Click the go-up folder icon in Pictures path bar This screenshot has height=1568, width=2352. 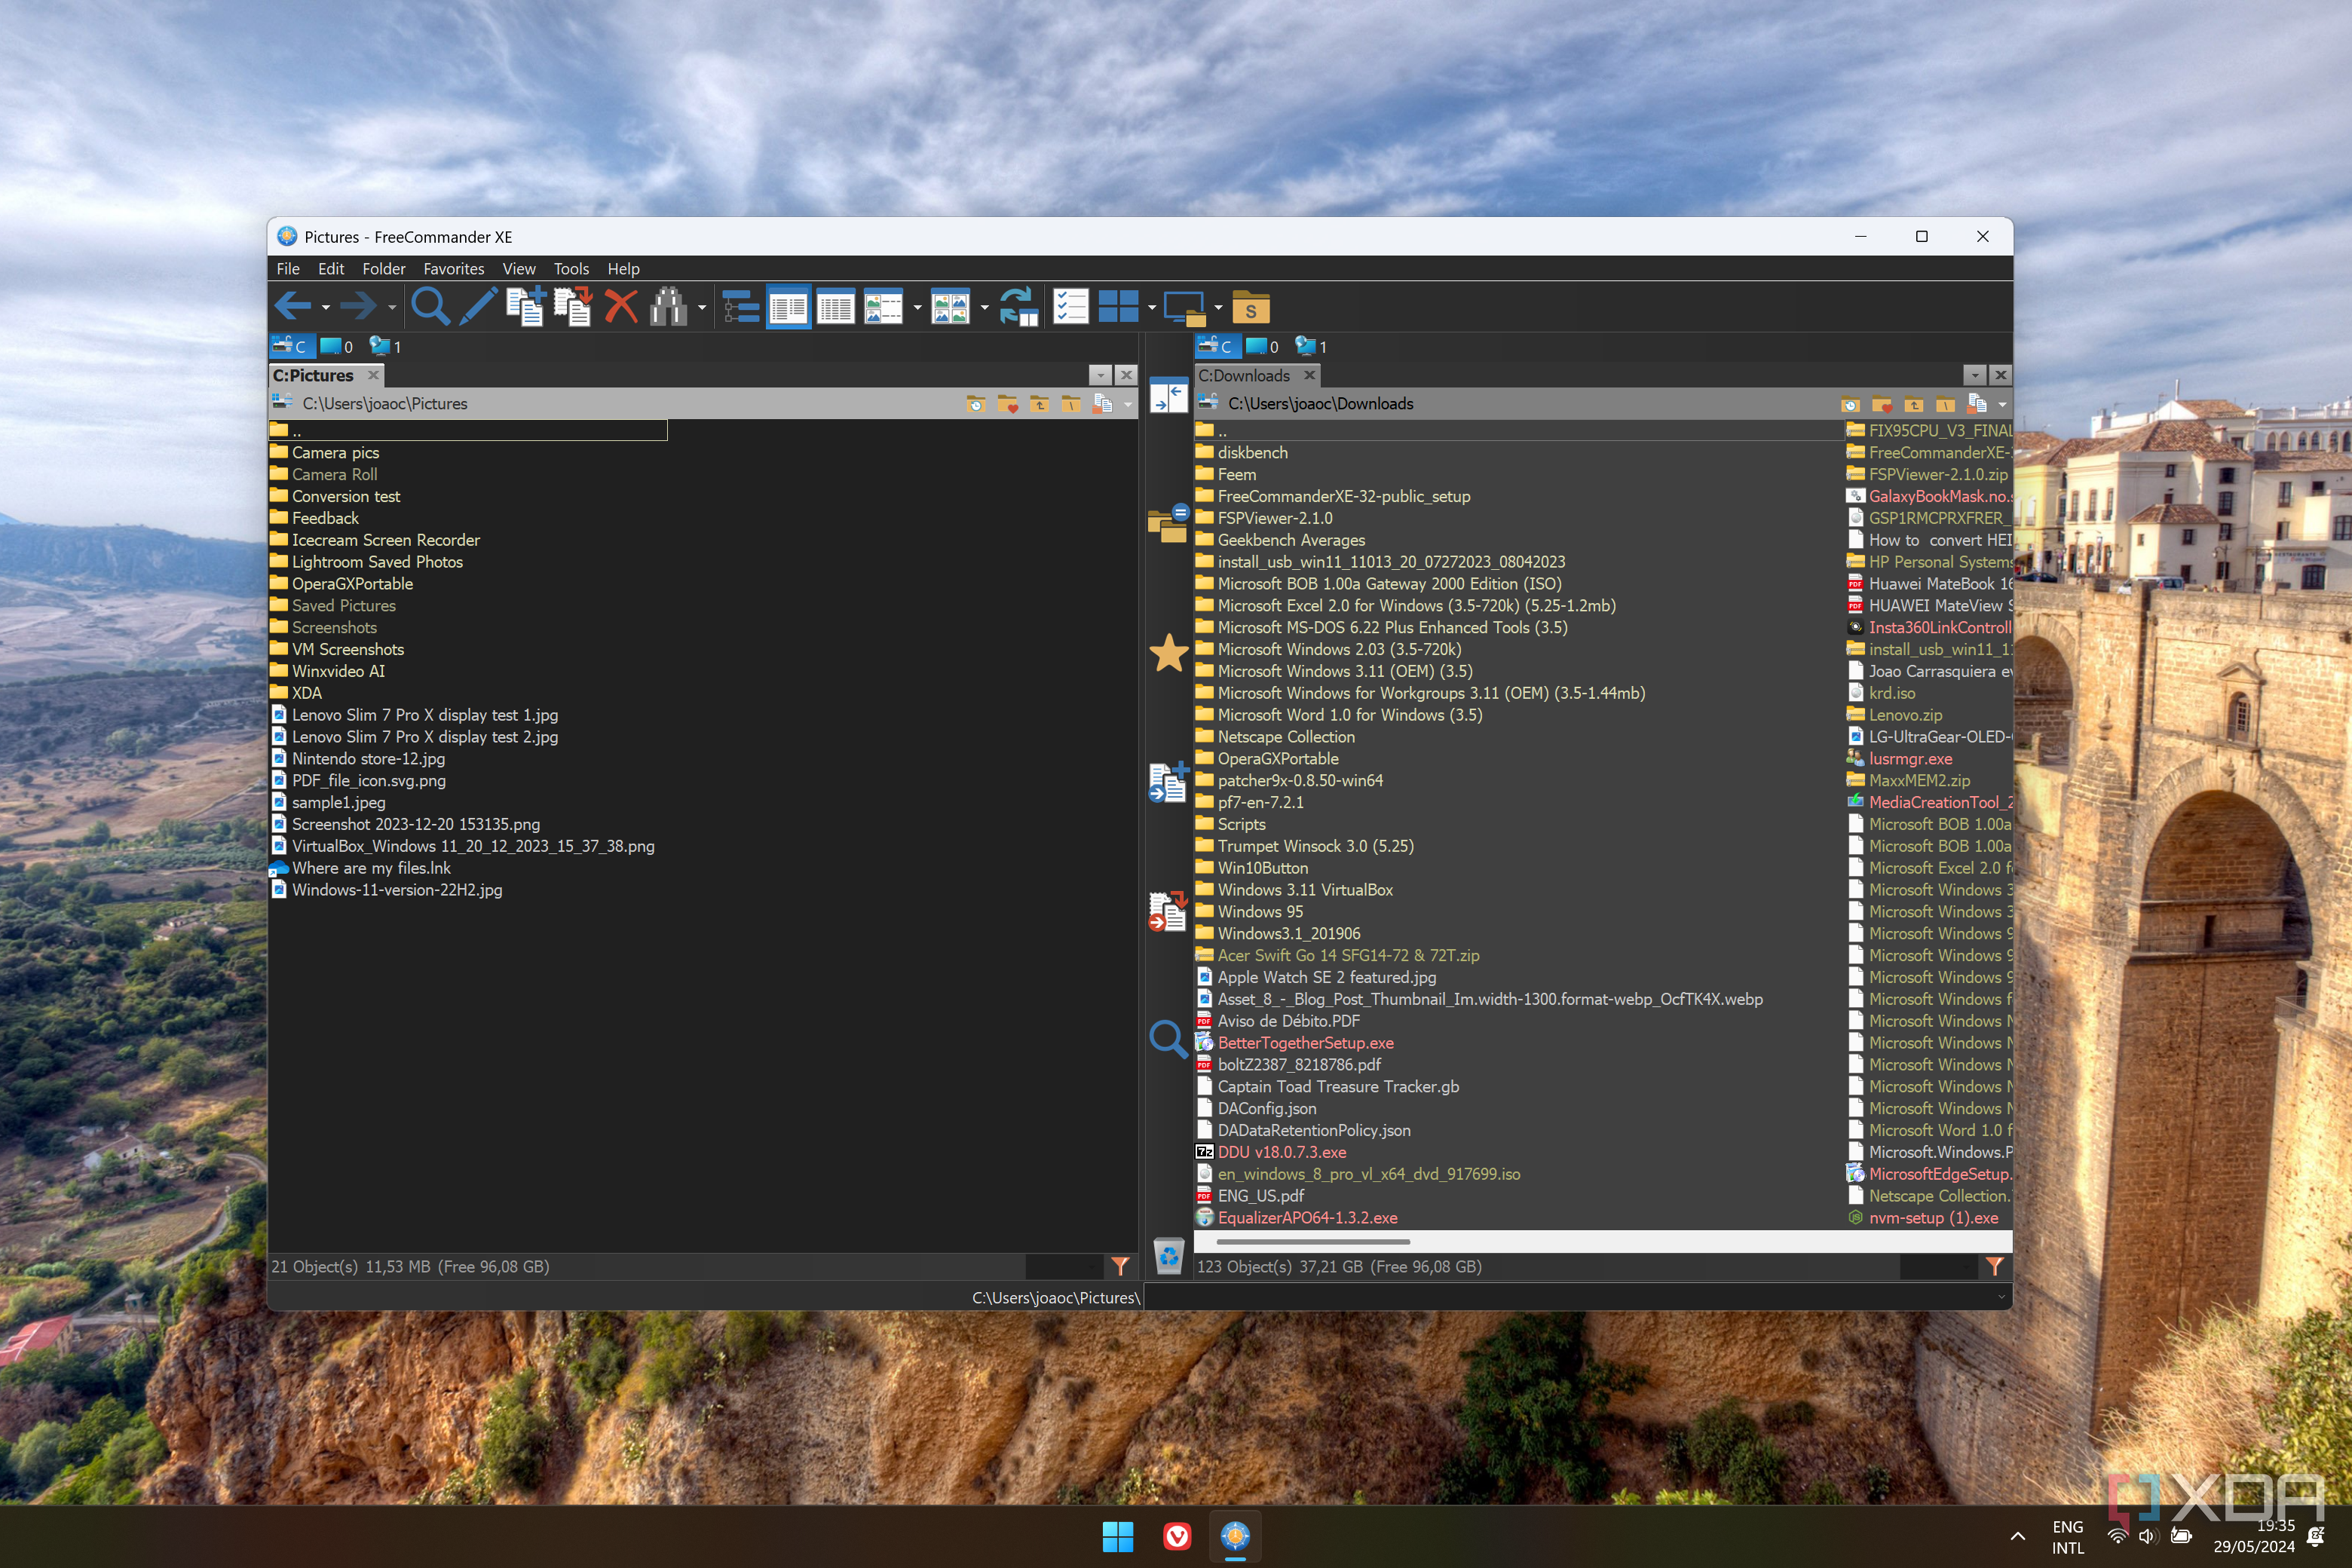point(1039,404)
